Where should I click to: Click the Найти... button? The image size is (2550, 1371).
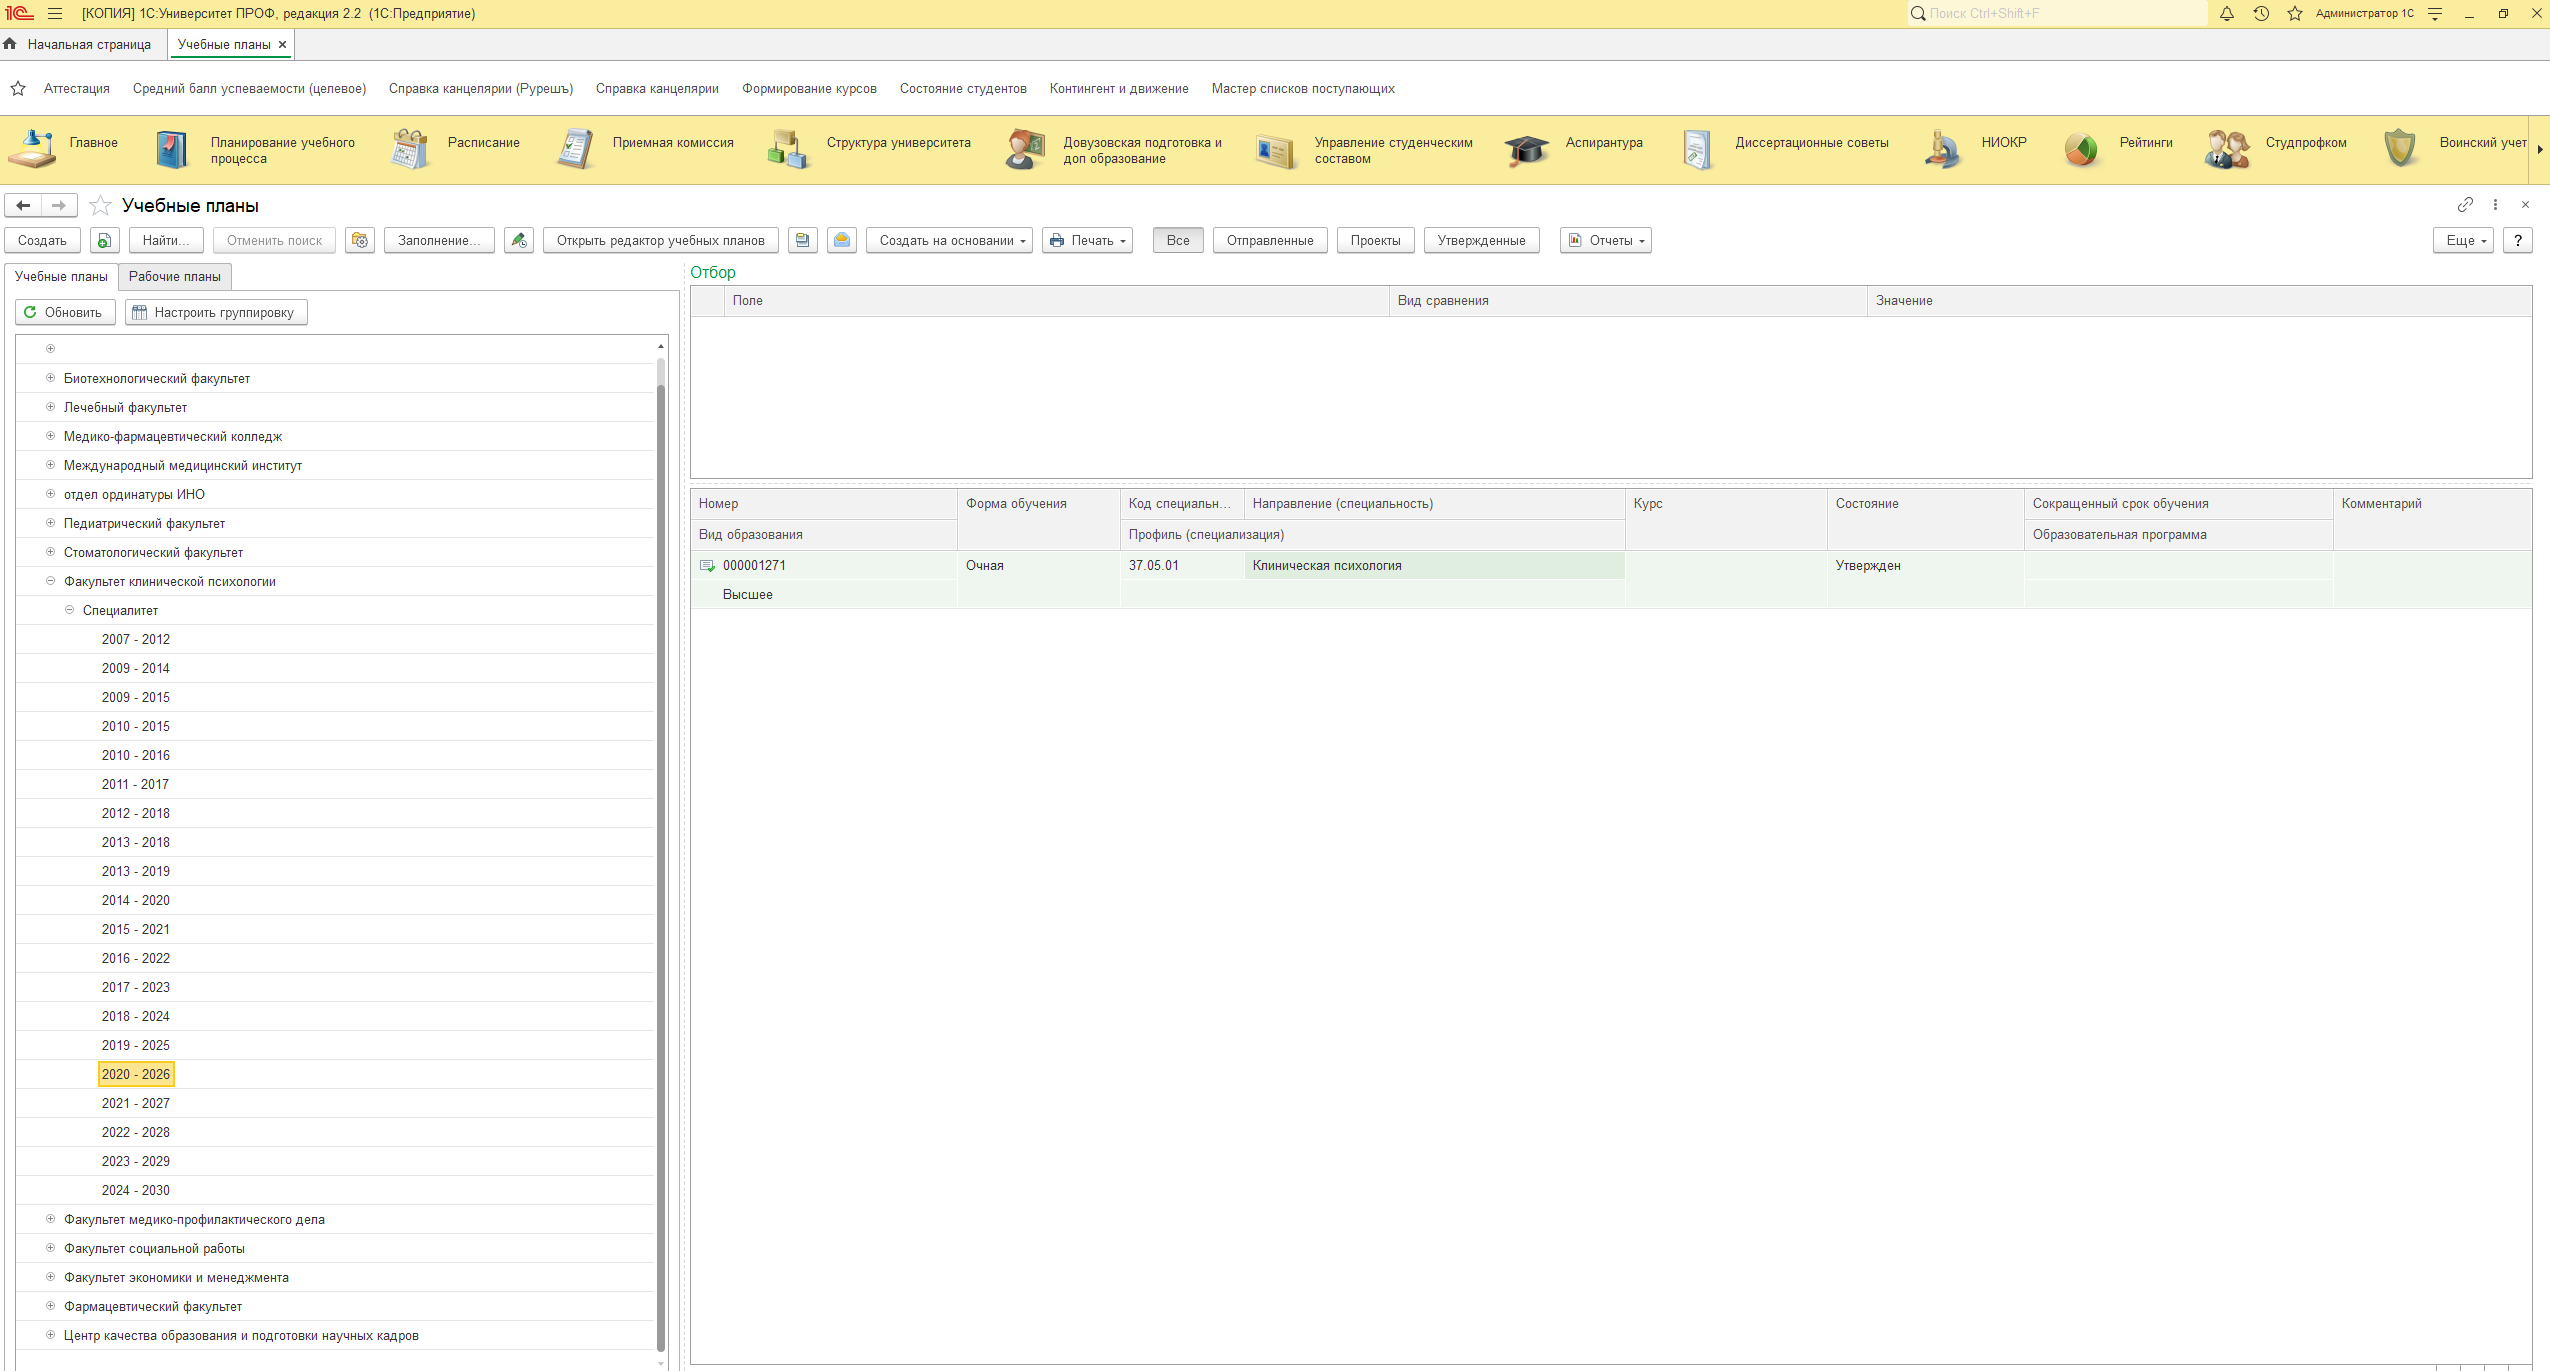tap(166, 240)
